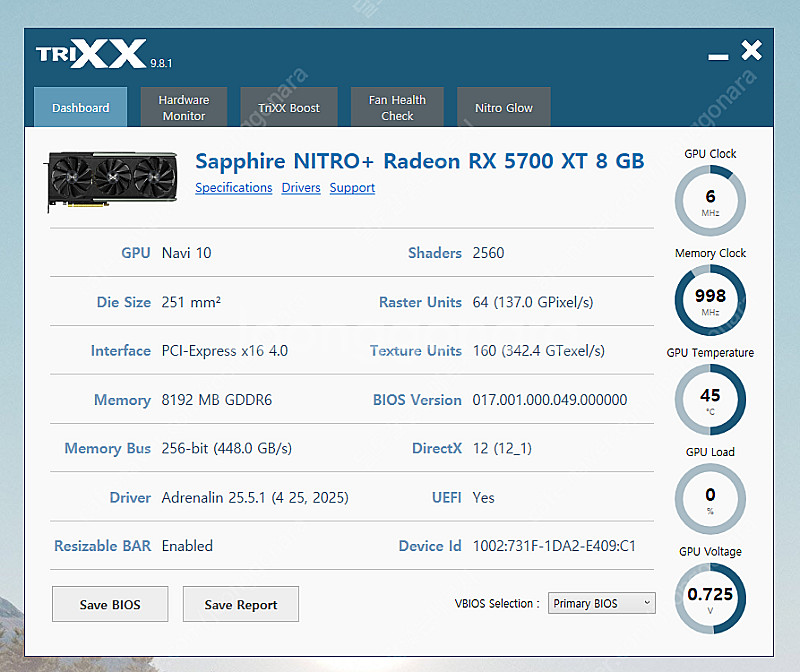Click the GPU Voltage gauge showing 0.725

[710, 599]
